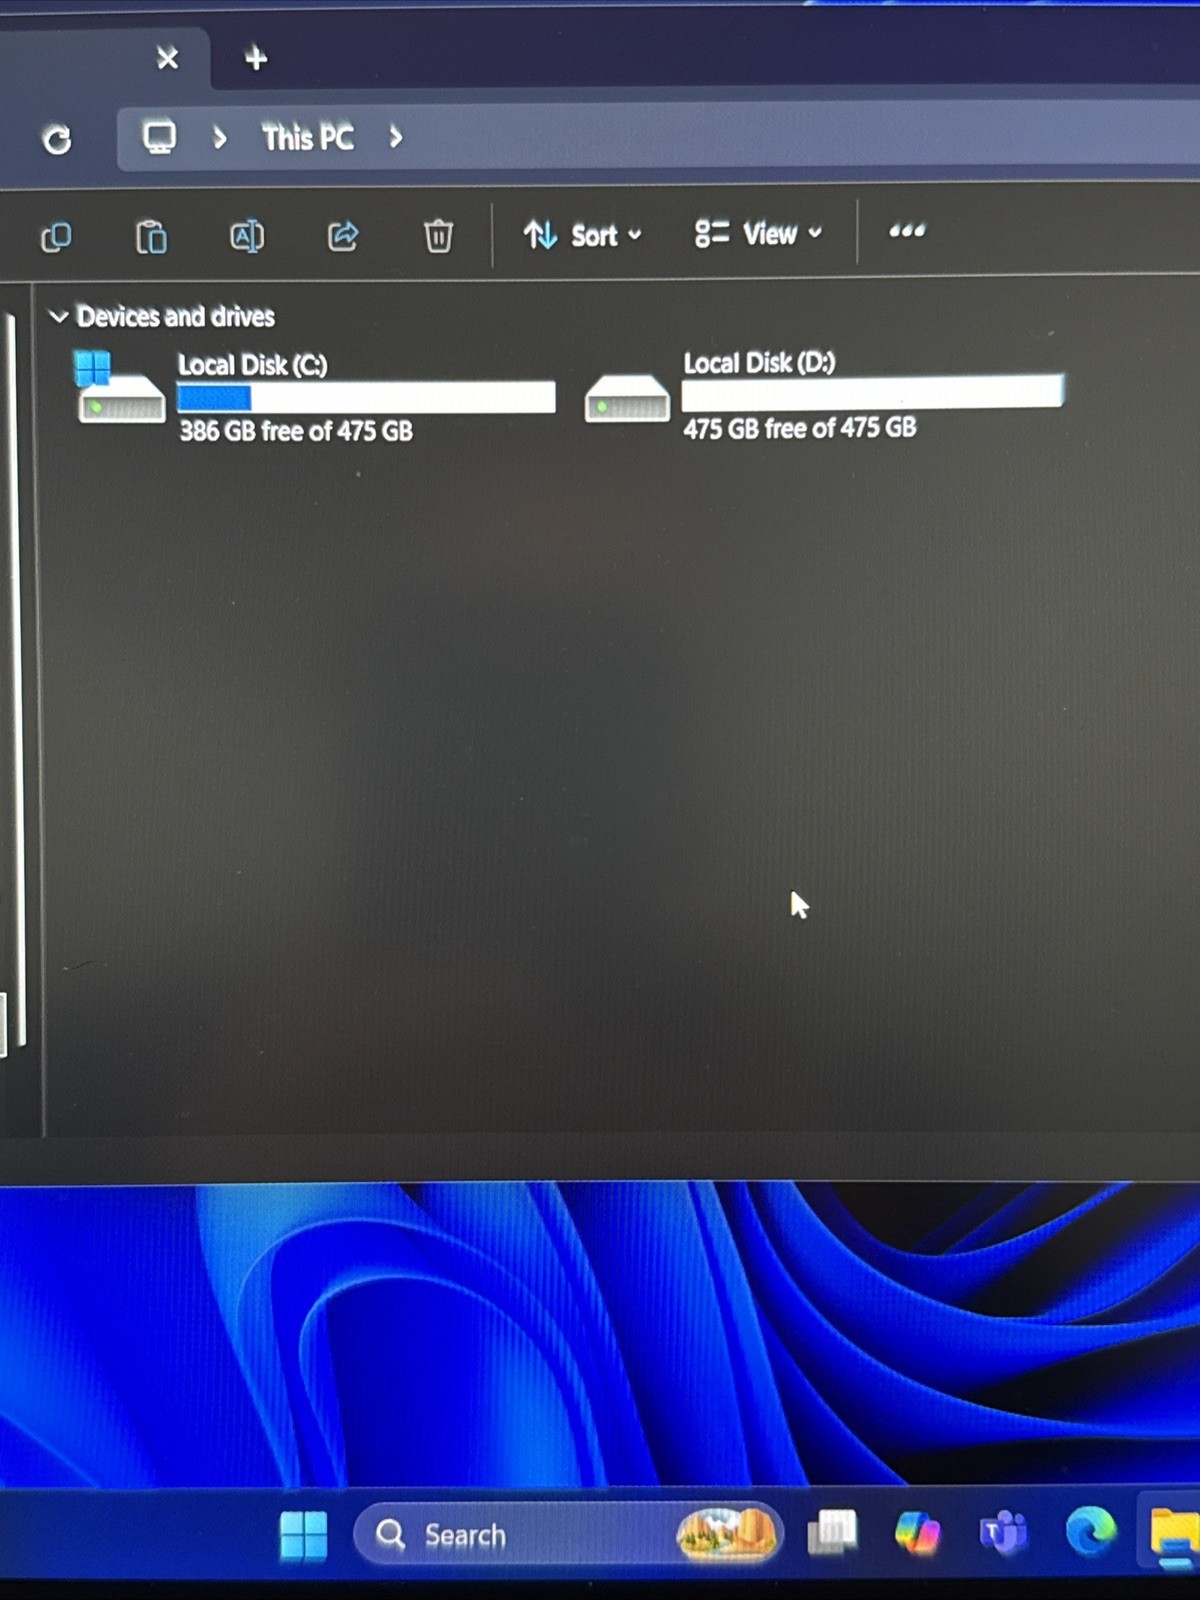Click the navigation pane scrollbar
Screen dimensions: 1200x1600
pyautogui.click(x=17, y=680)
